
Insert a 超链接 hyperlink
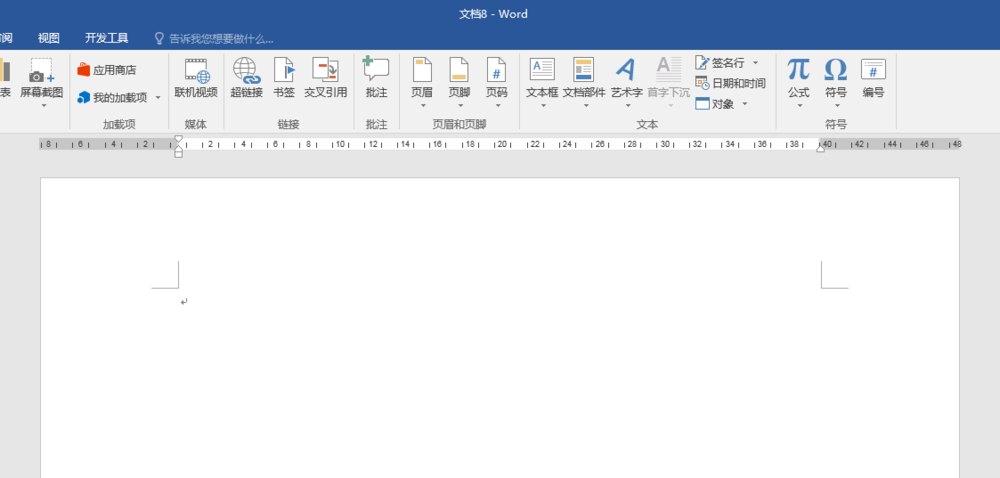pyautogui.click(x=246, y=79)
